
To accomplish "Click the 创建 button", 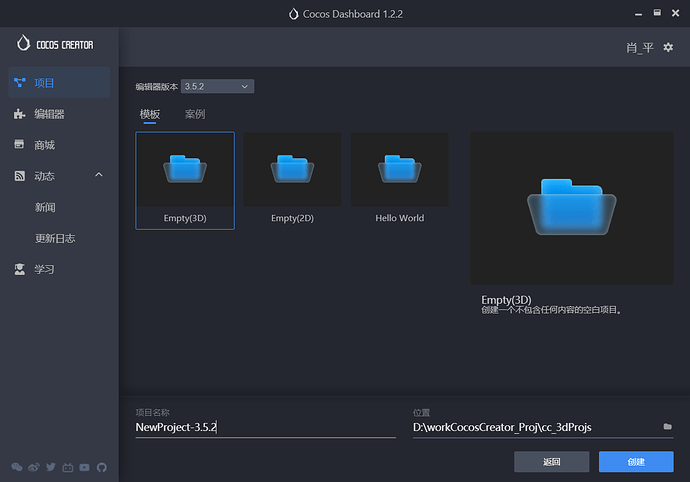I will point(636,461).
